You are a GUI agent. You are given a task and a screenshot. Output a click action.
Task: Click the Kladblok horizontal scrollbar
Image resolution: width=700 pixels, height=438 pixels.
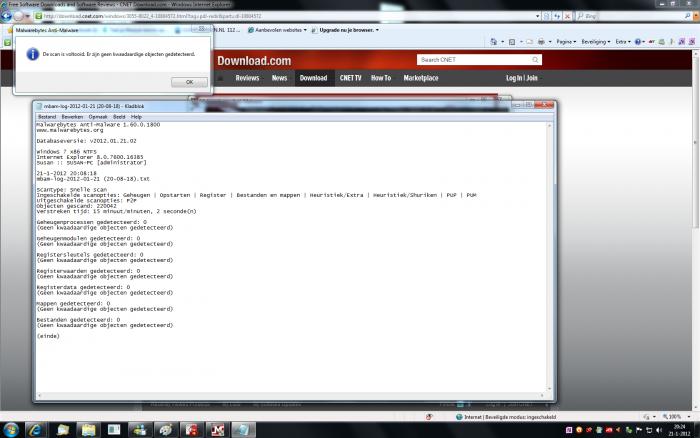point(290,395)
